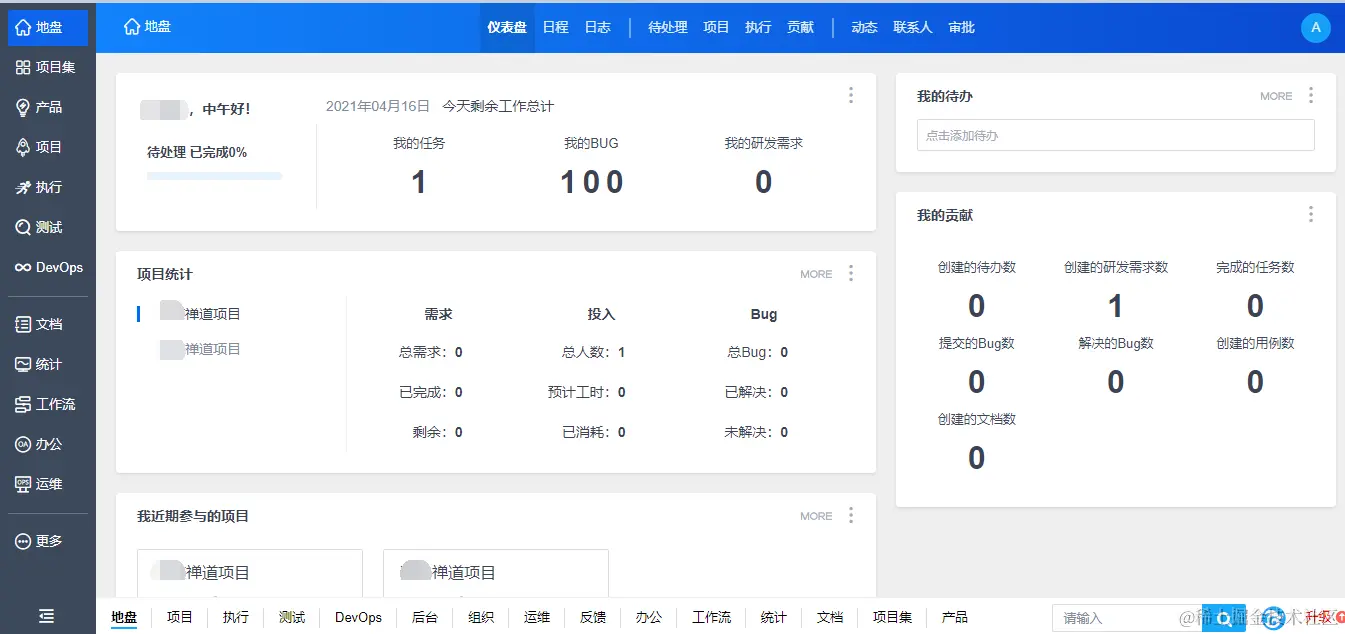The height and width of the screenshot is (634, 1345).
Task: Open 反馈 tab in bottom bar
Action: point(593,617)
